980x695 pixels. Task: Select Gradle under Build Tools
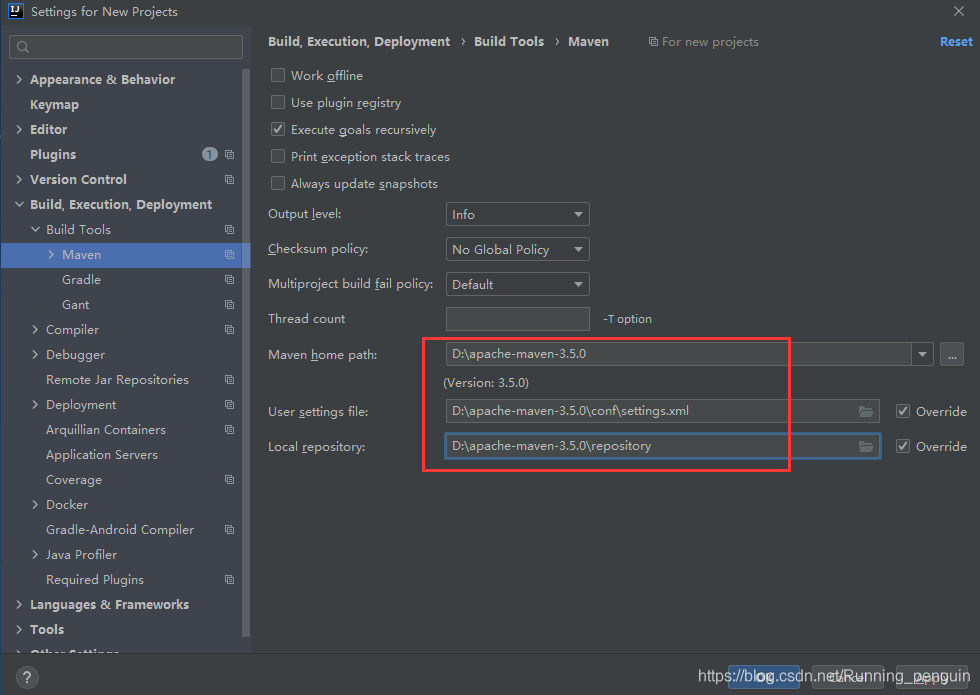[x=81, y=279]
